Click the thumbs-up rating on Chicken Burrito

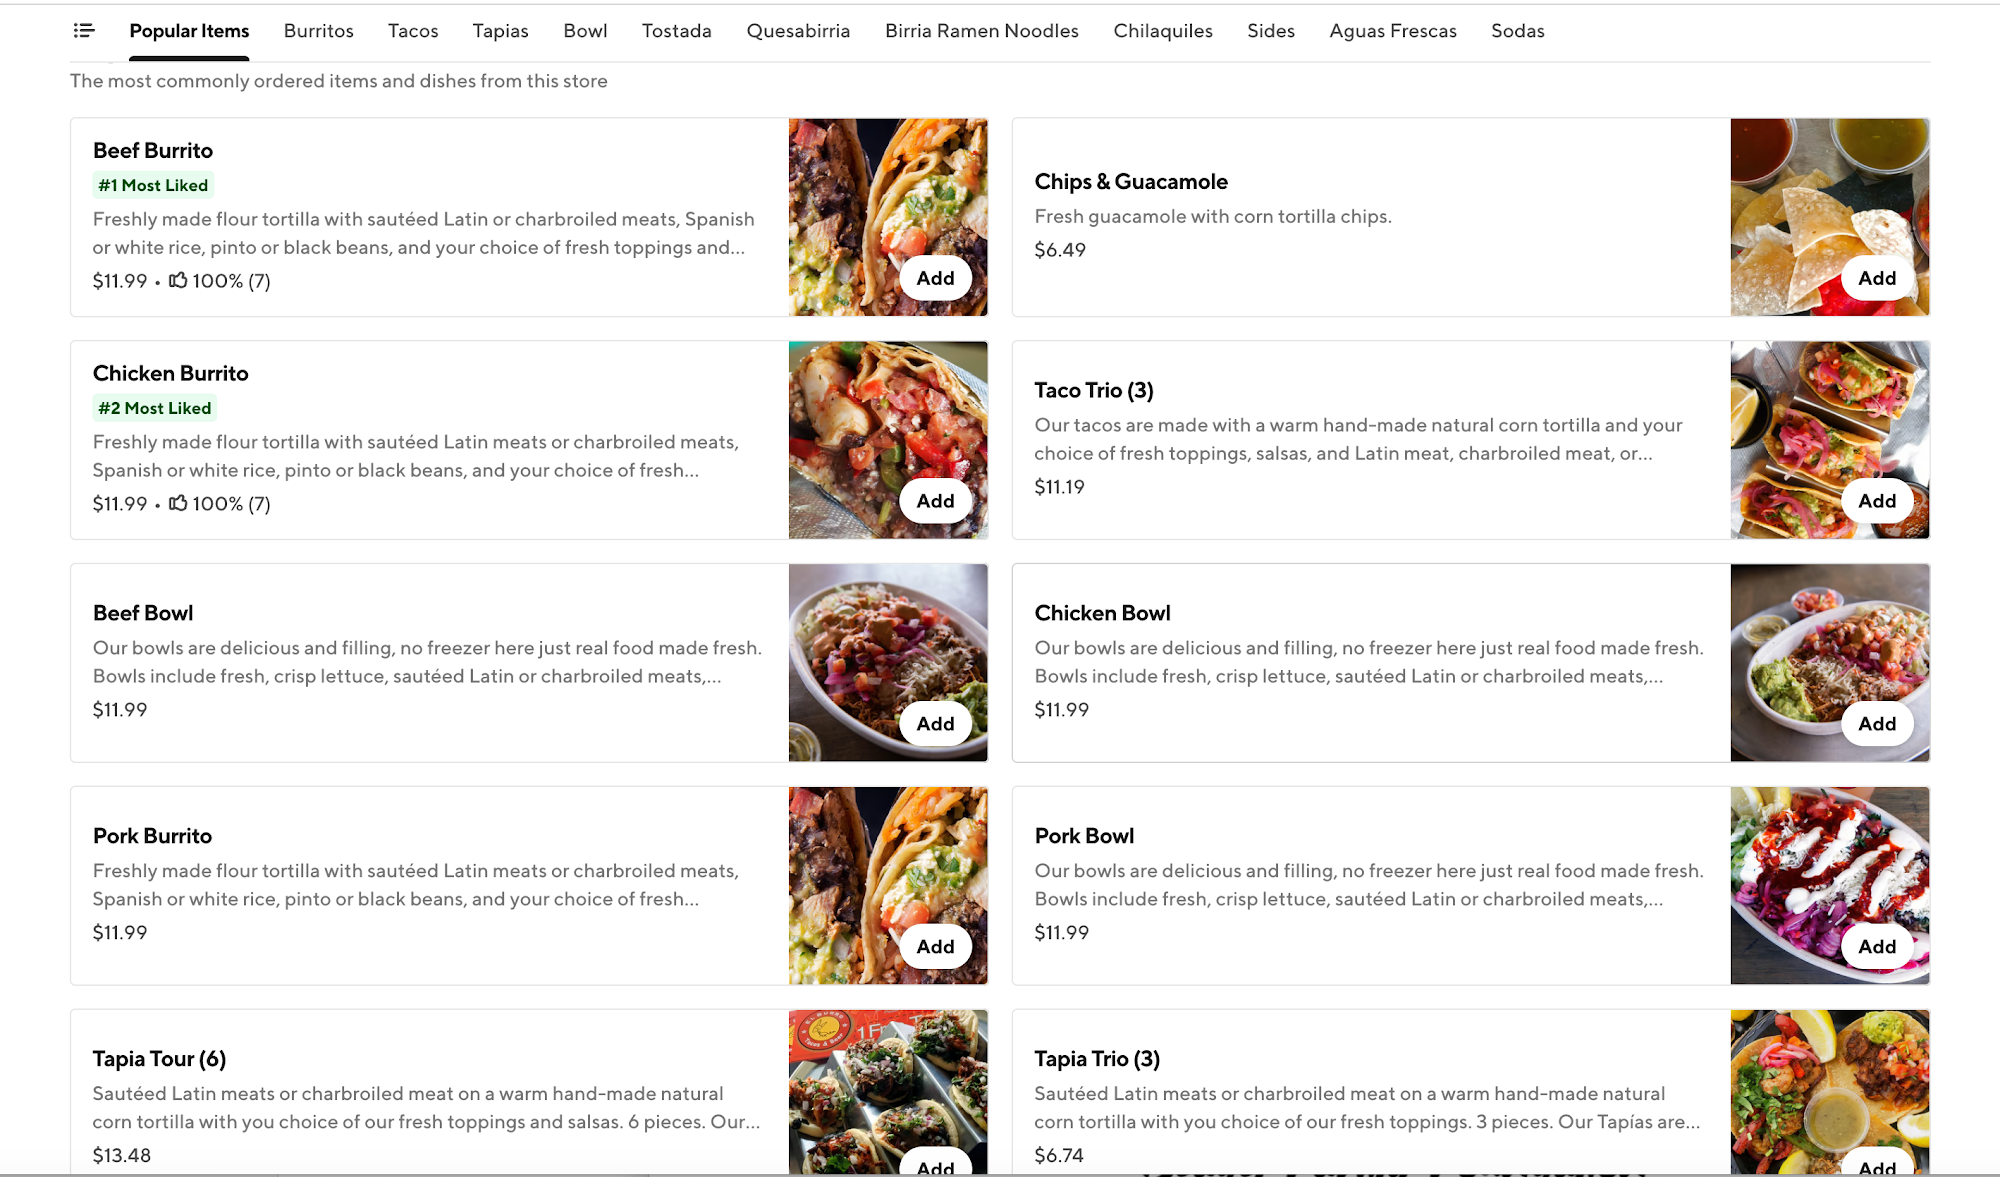click(x=219, y=503)
